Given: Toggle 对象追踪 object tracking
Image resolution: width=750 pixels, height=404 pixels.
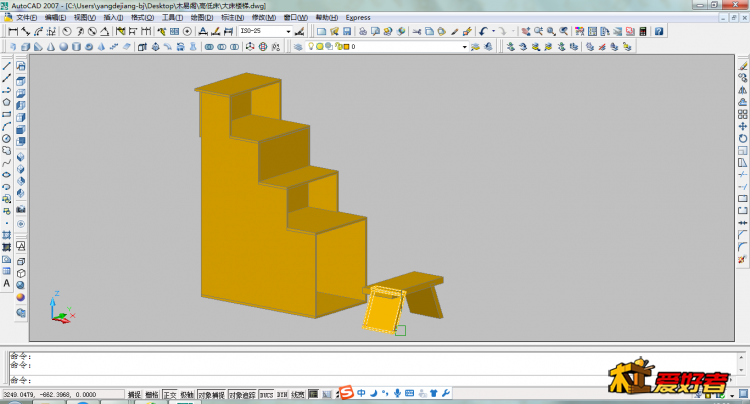Looking at the screenshot, I should pyautogui.click(x=242, y=394).
